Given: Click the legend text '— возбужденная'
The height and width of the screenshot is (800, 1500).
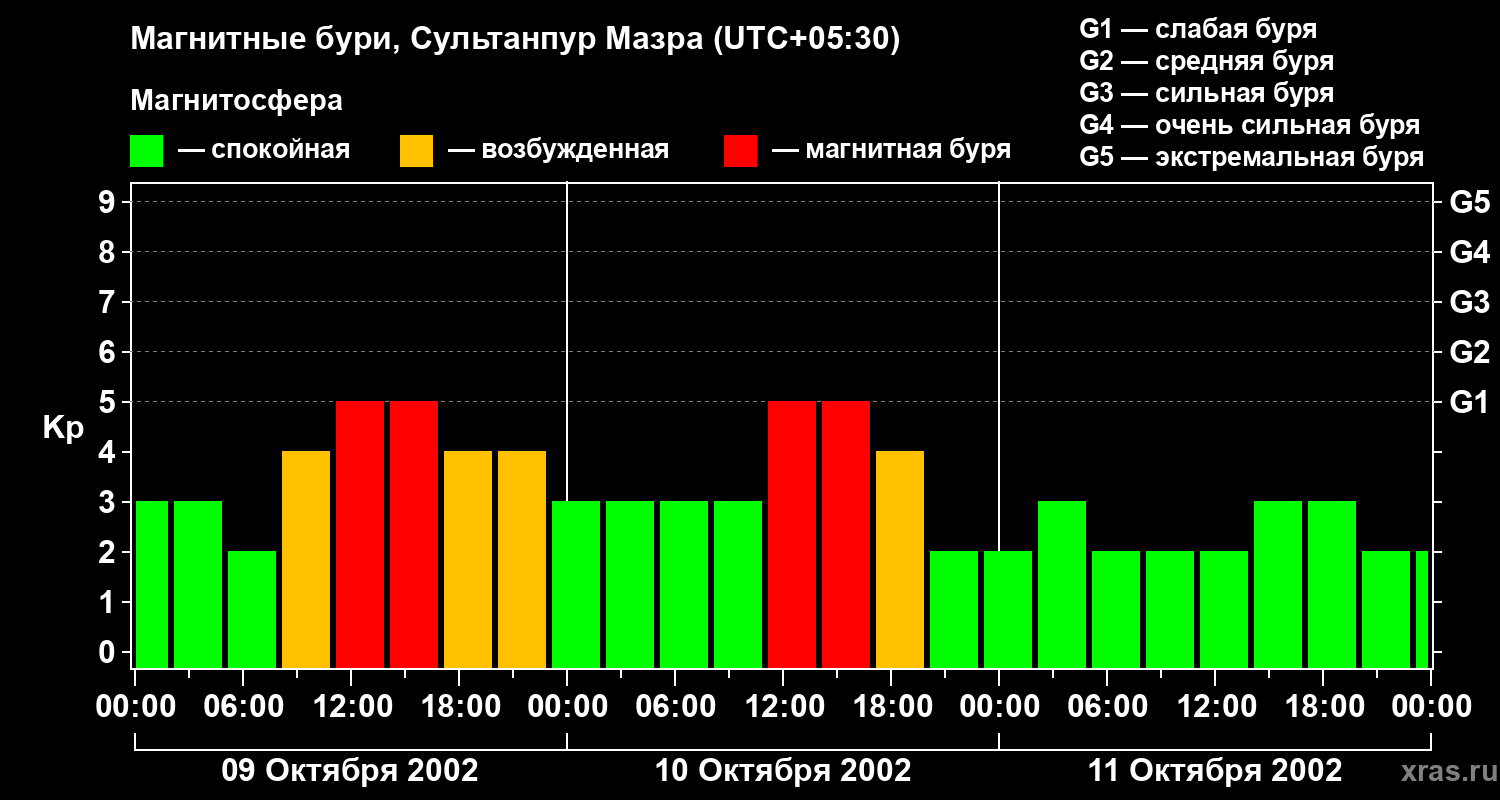Looking at the screenshot, I should (559, 150).
